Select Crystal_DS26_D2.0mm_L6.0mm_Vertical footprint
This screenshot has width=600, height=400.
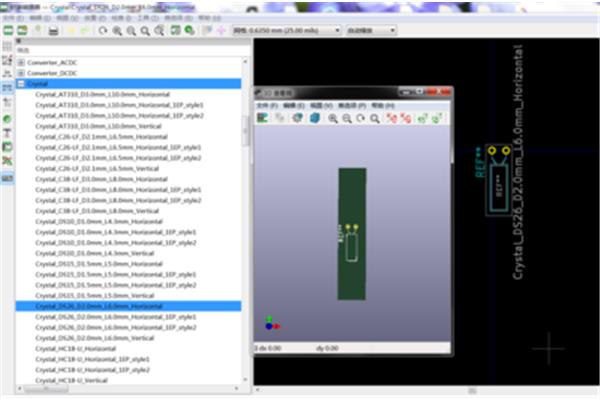pos(95,338)
